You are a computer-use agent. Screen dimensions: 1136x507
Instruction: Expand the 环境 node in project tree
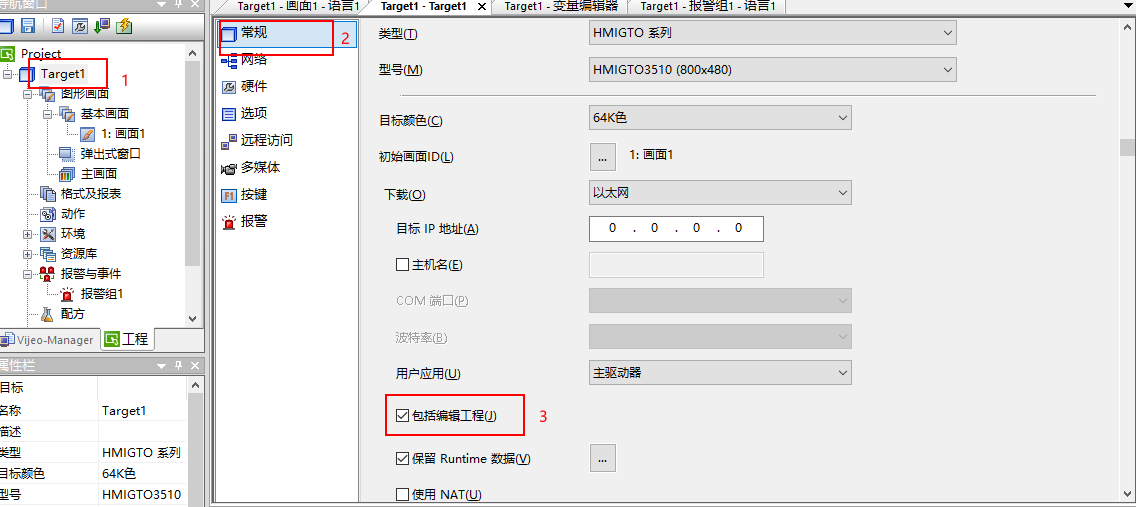28,234
